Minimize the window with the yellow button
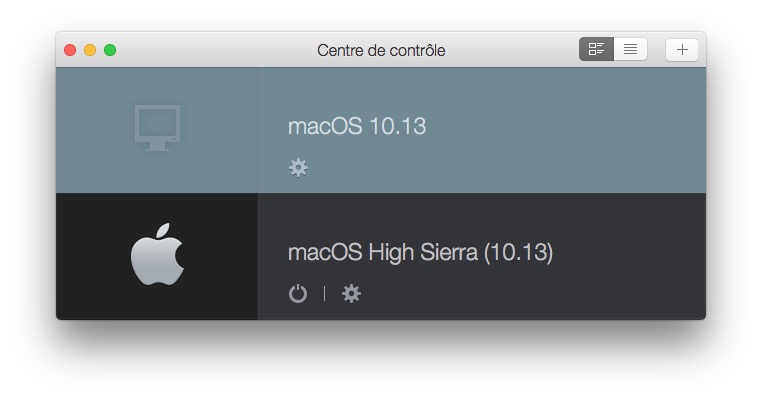Viewport: 762px width, 400px height. [90, 50]
